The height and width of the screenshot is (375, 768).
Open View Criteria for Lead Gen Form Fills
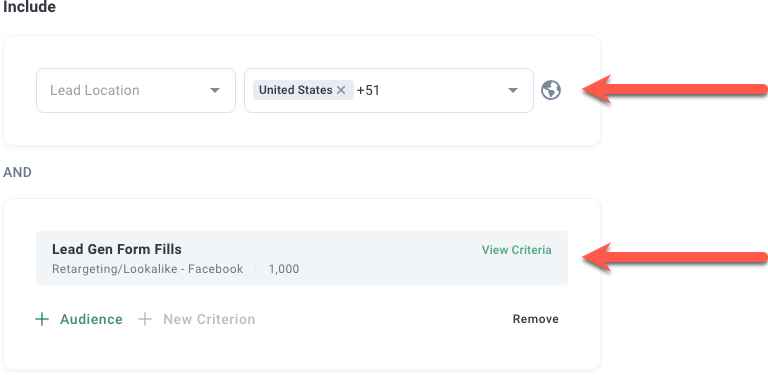[516, 250]
